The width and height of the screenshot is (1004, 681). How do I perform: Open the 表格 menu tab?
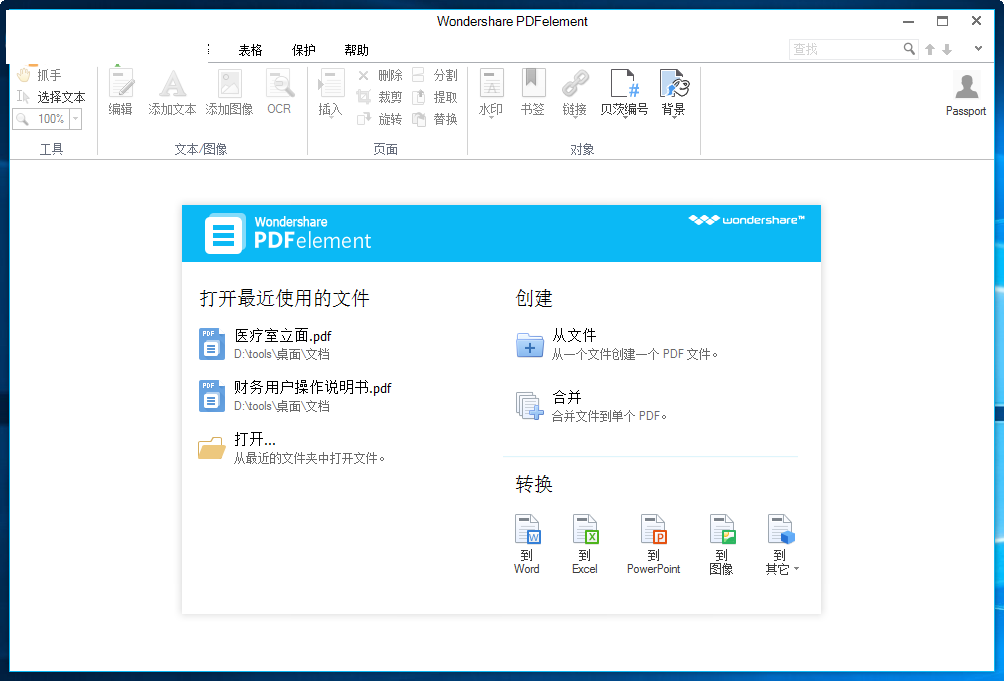pos(250,50)
